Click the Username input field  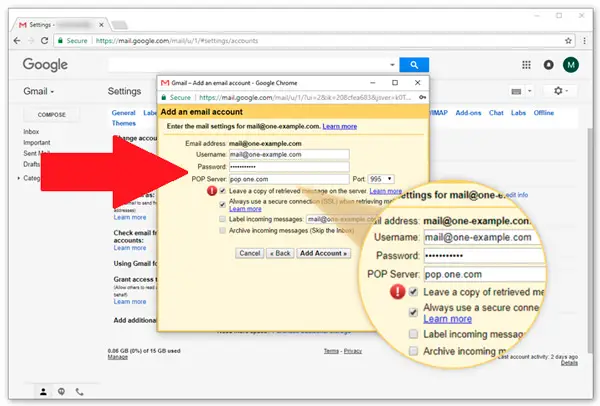pyautogui.click(x=289, y=155)
